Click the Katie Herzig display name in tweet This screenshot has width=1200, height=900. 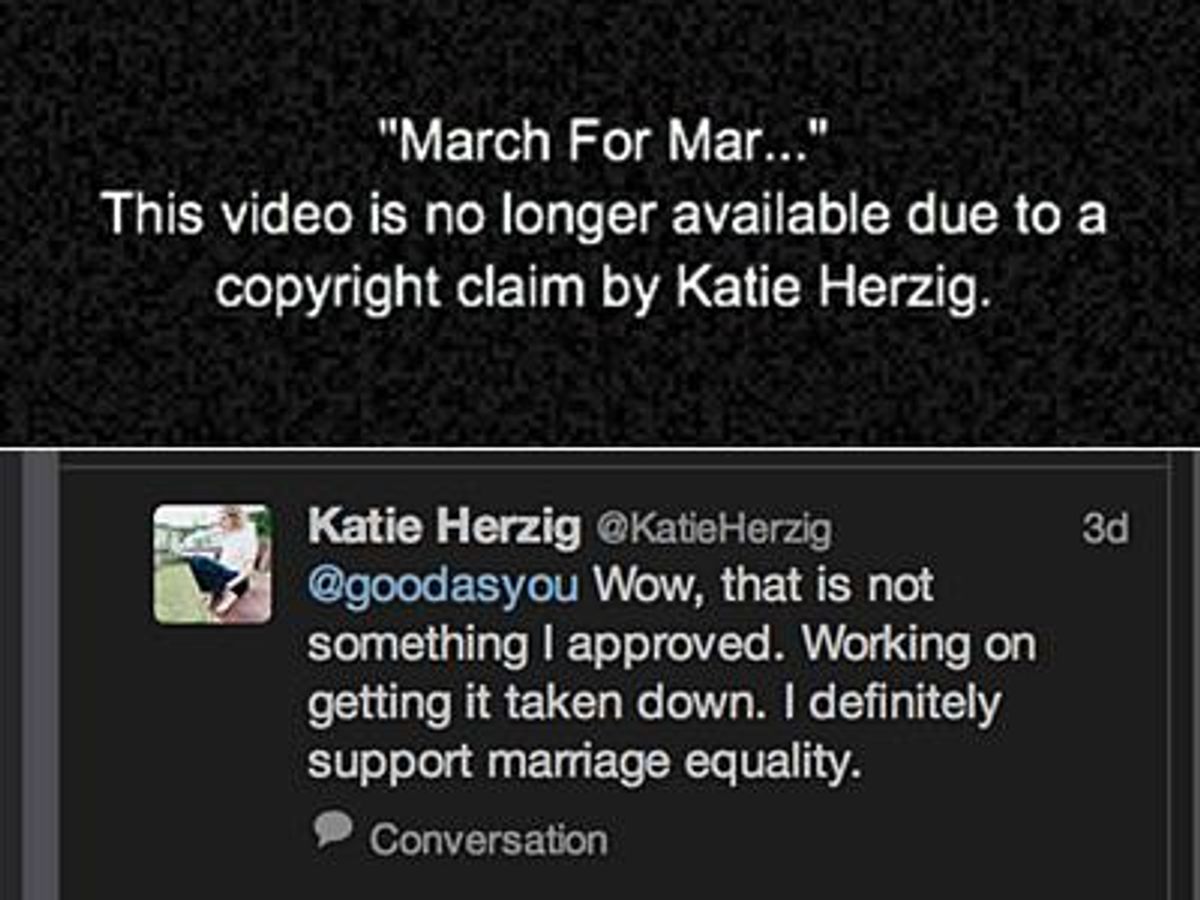[444, 527]
